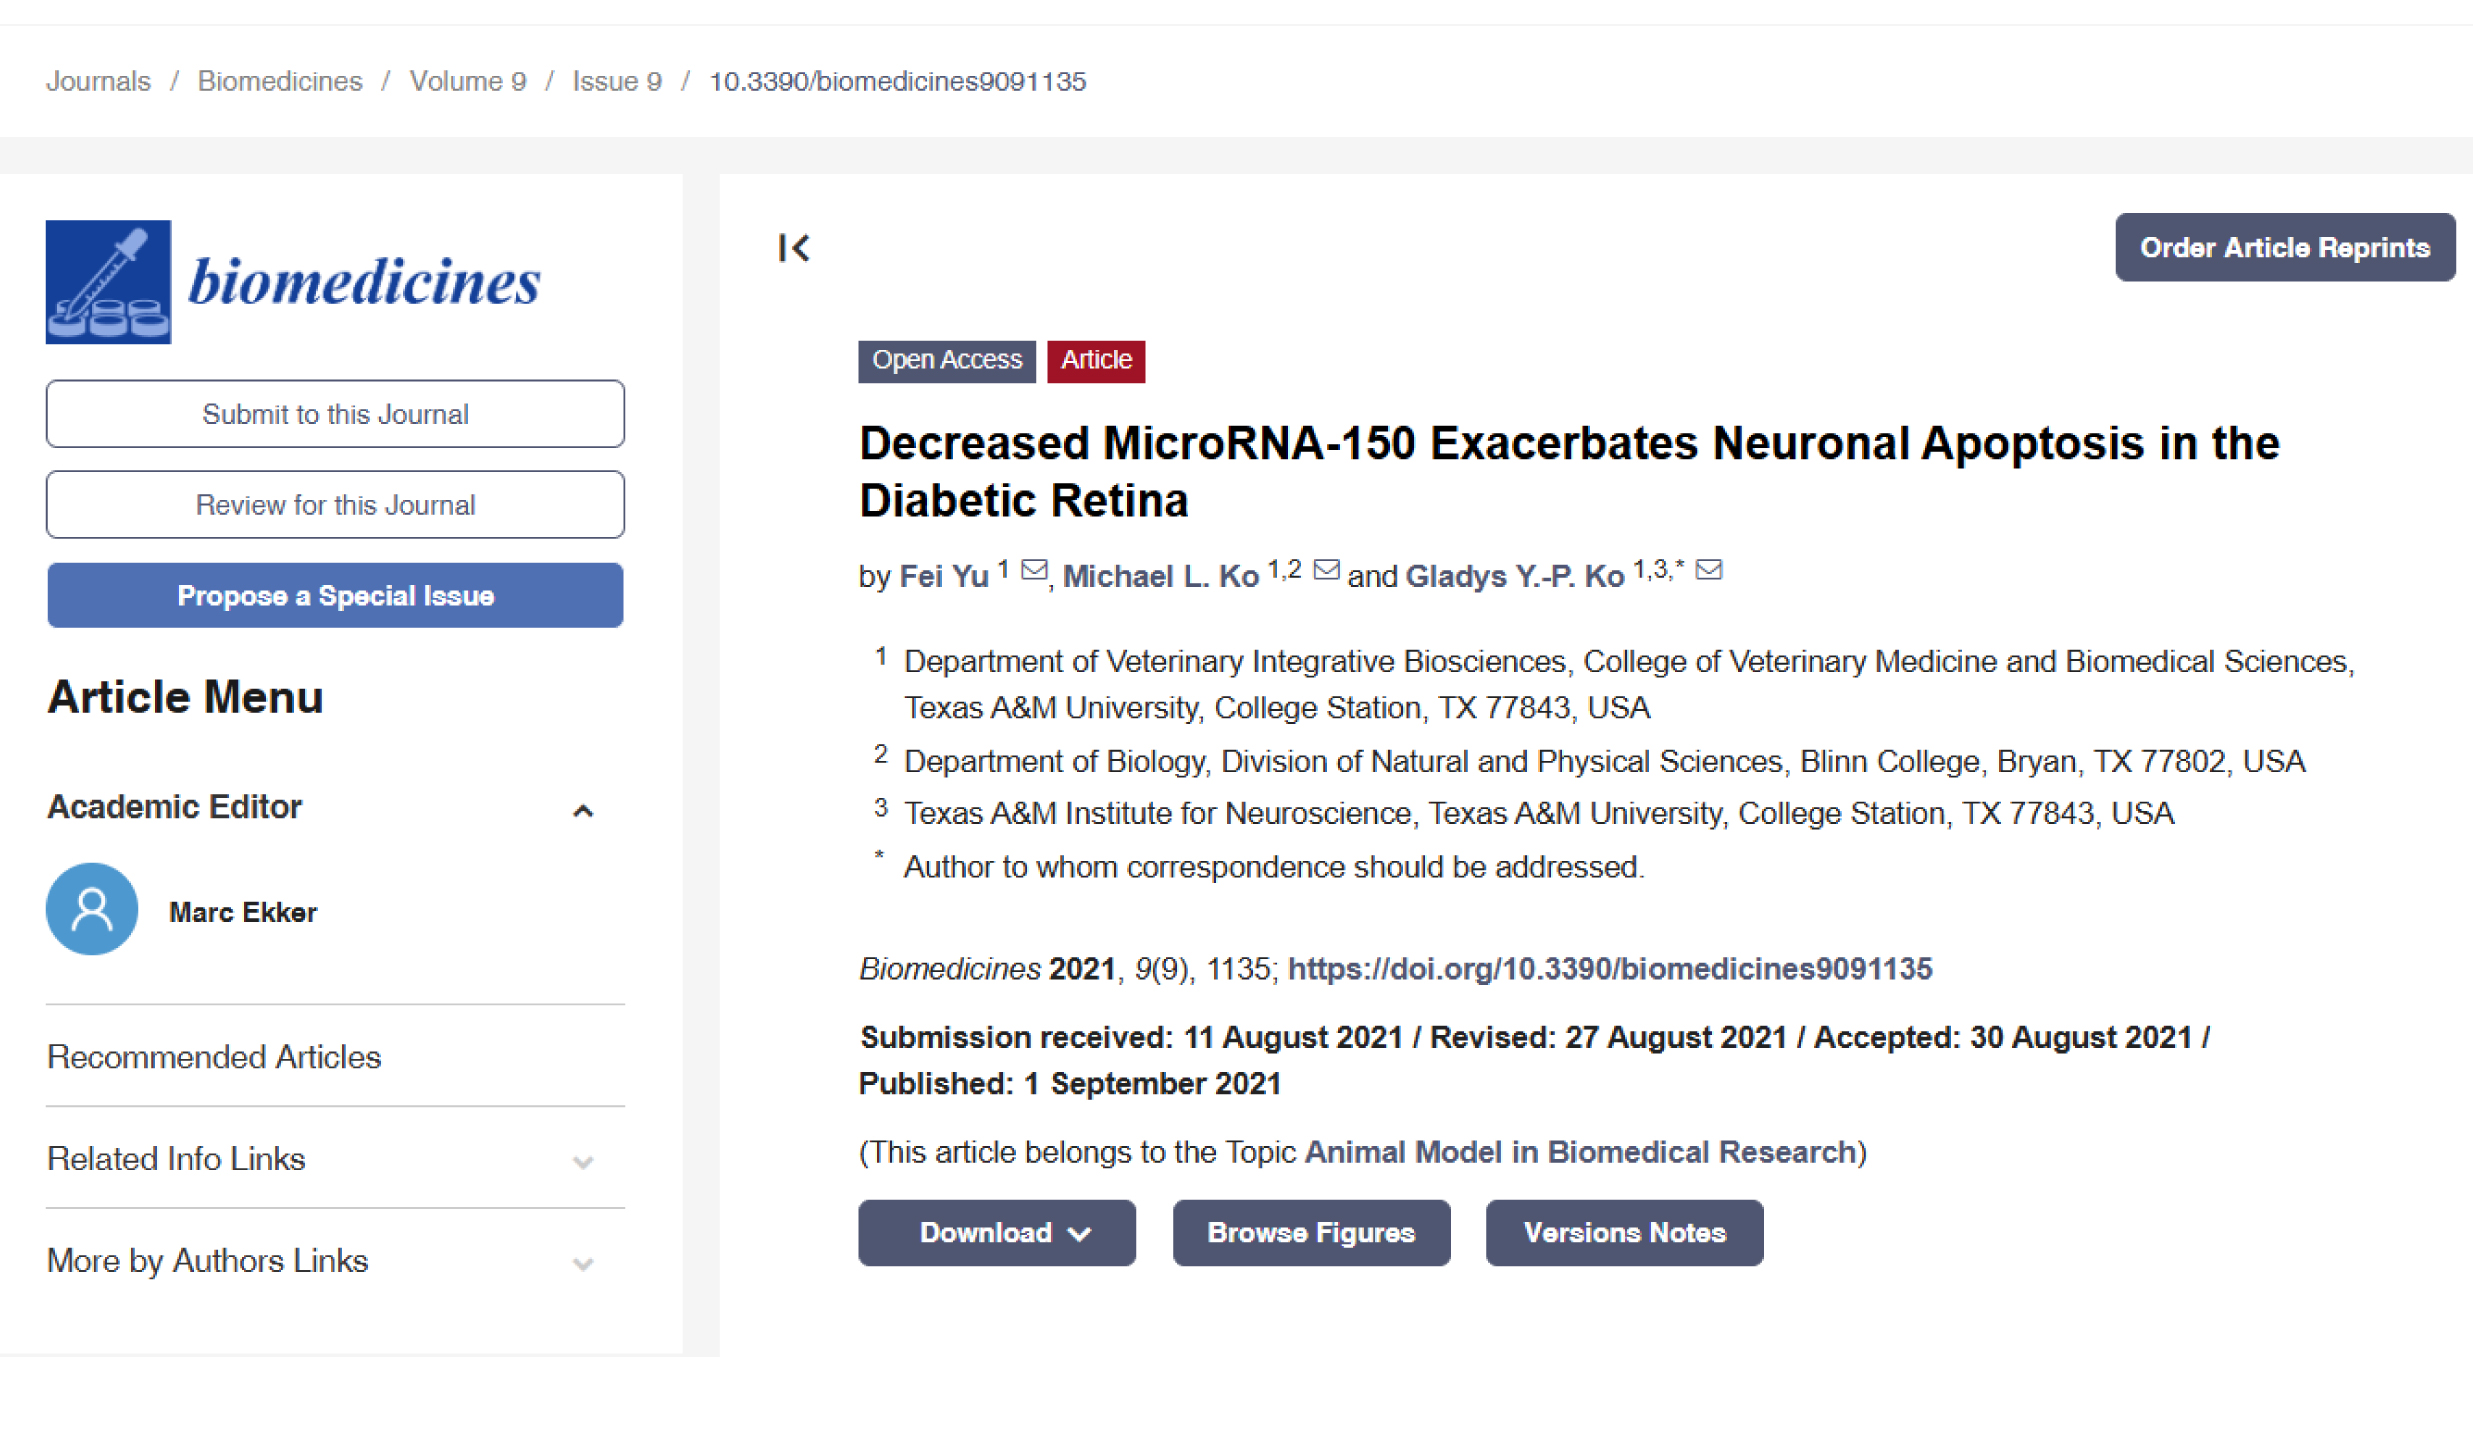The width and height of the screenshot is (2473, 1429).
Task: Expand the Related Info Links section
Action: pos(583,1161)
